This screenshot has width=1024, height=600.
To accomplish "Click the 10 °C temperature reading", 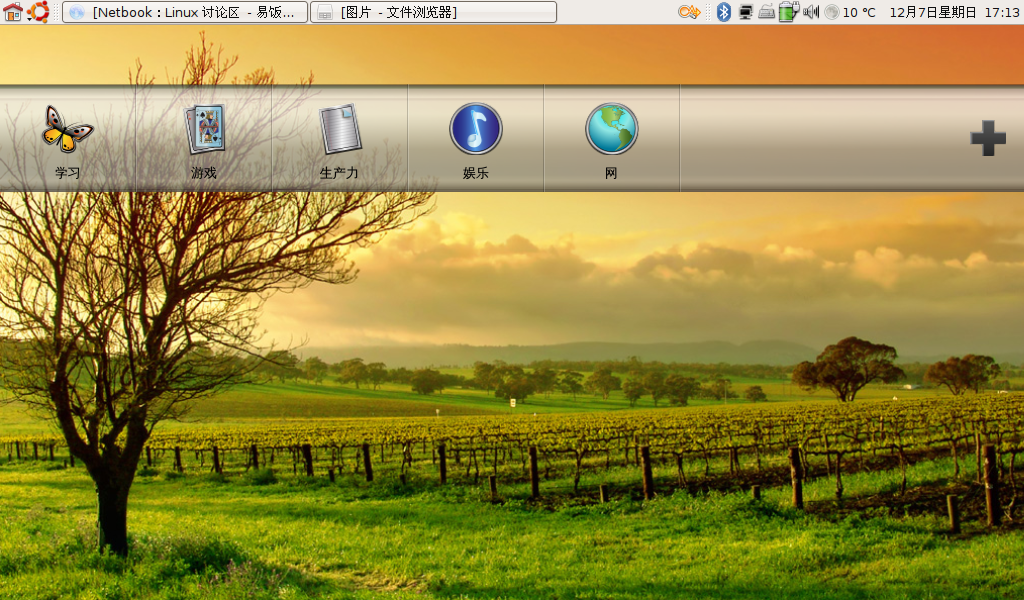I will 859,12.
